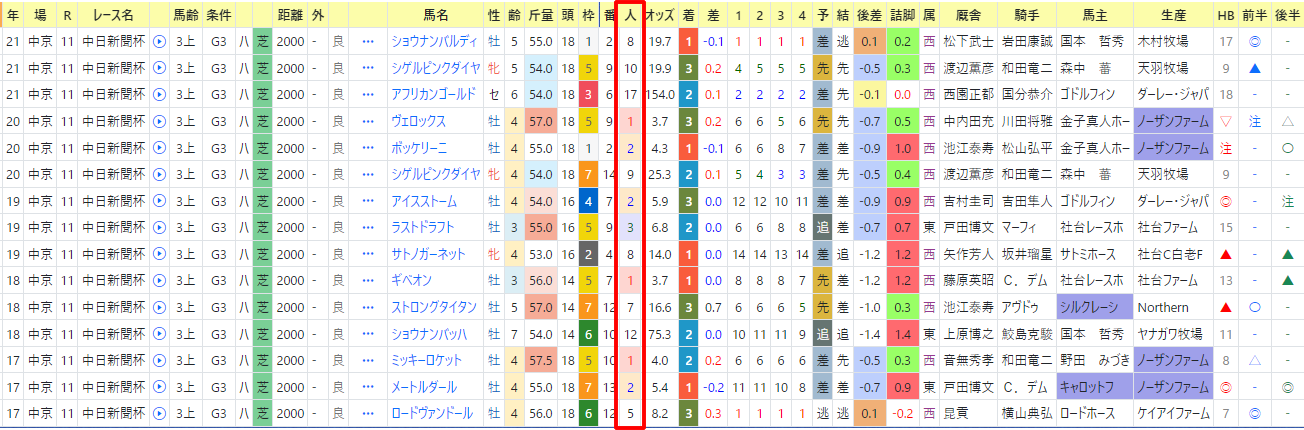Click the play icon in ギベオン row
Image resolution: width=1304 pixels, height=430 pixels.
[158, 281]
